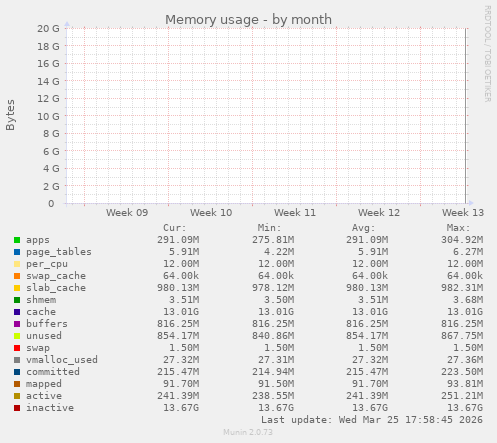497x443 pixels.
Task: Click the 'buffers' legend label
Action: tap(47, 324)
